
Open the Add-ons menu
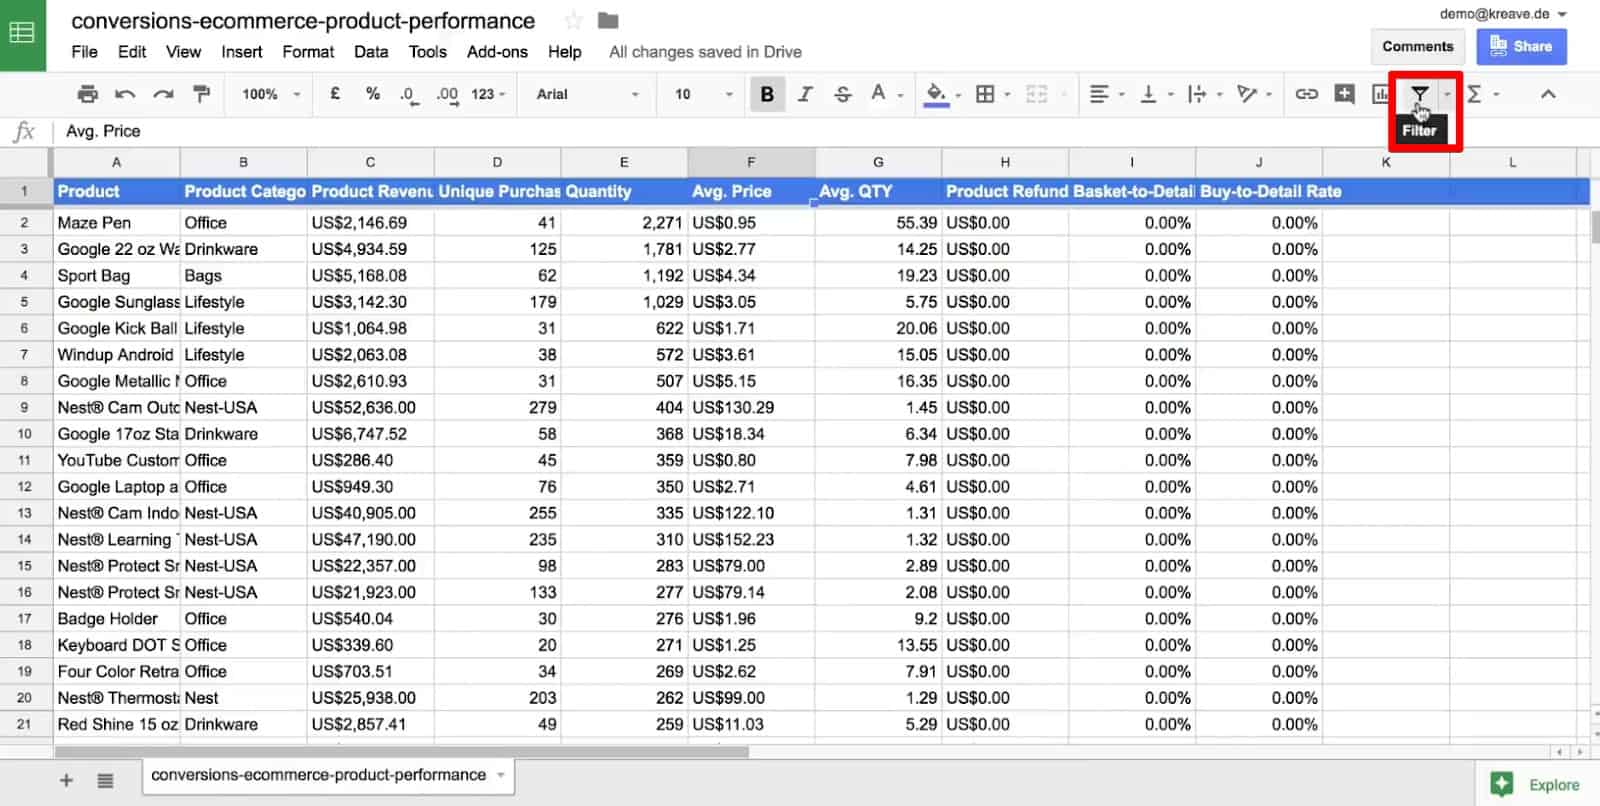(x=497, y=52)
